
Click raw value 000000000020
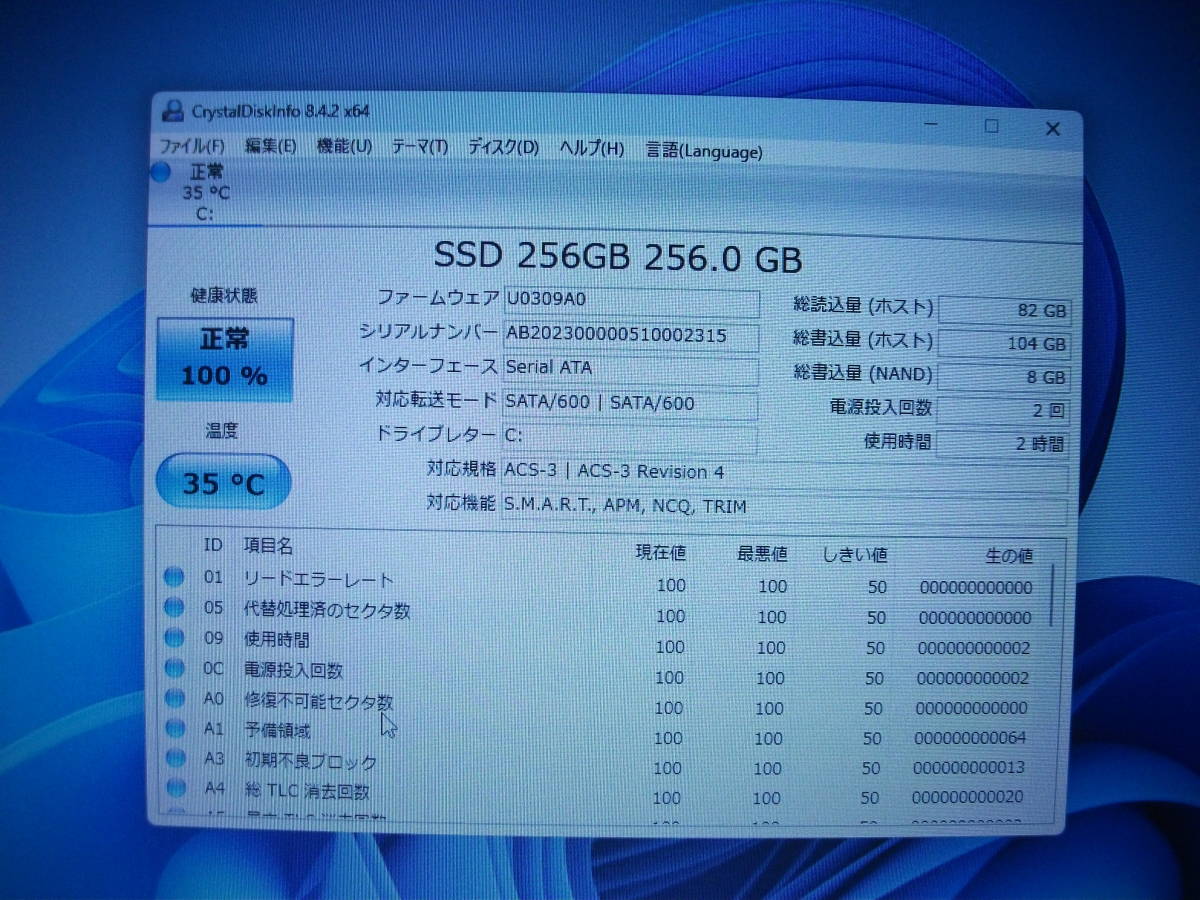tap(969, 798)
